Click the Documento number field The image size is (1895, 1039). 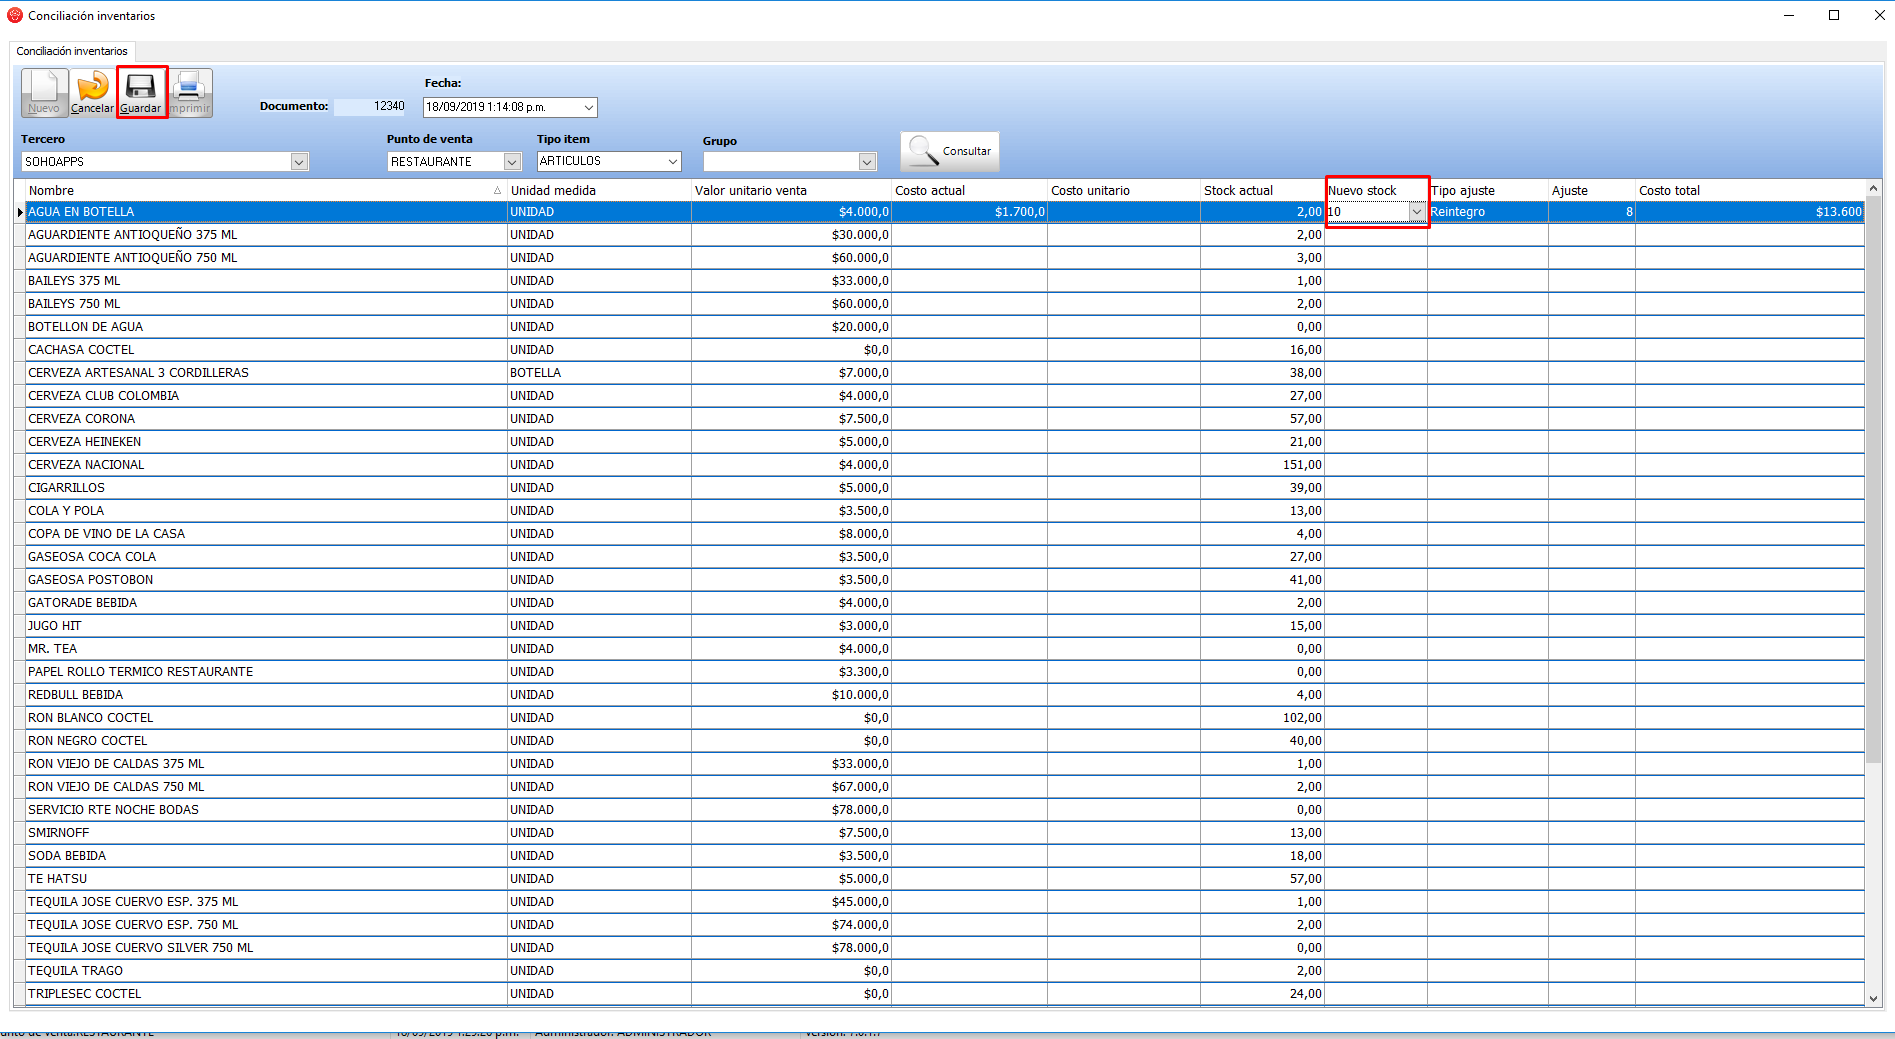(370, 106)
